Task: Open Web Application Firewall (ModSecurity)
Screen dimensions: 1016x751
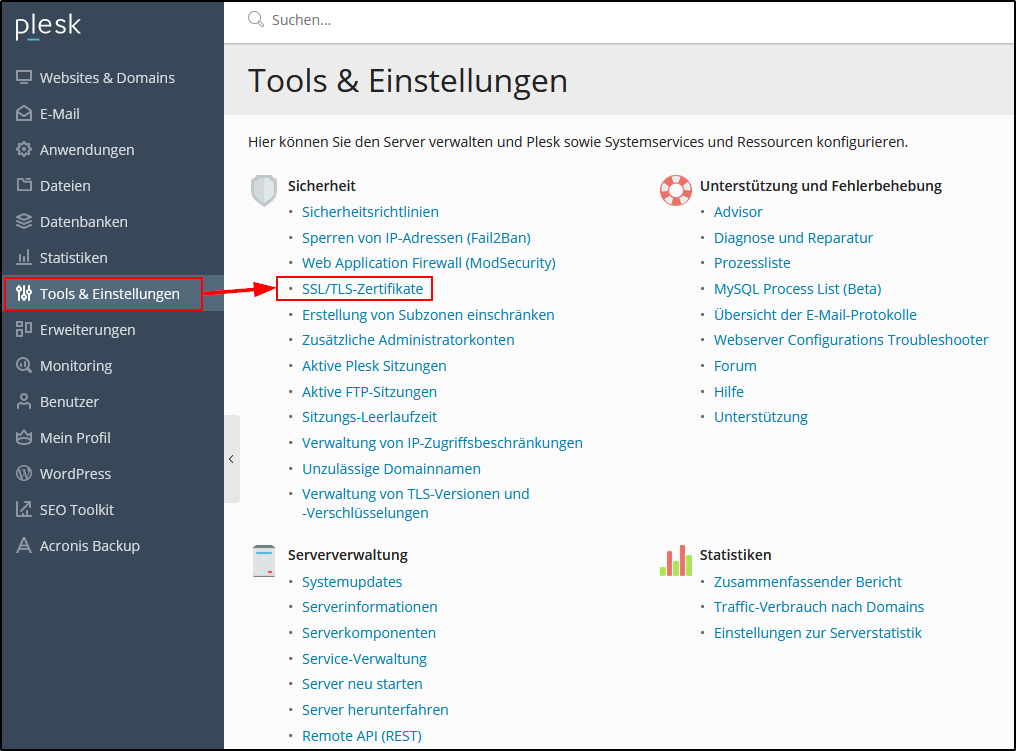Action: tap(425, 263)
